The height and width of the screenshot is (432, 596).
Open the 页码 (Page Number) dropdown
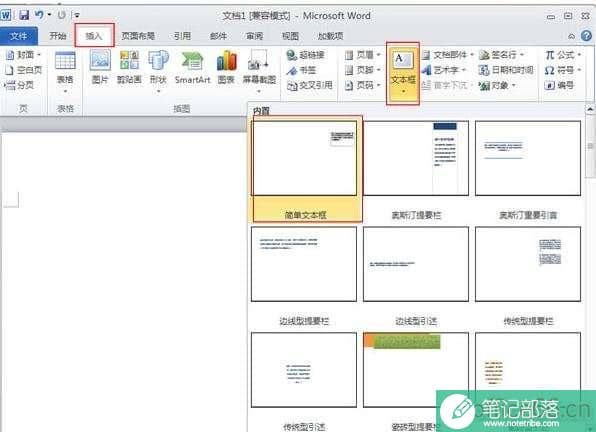pos(363,85)
